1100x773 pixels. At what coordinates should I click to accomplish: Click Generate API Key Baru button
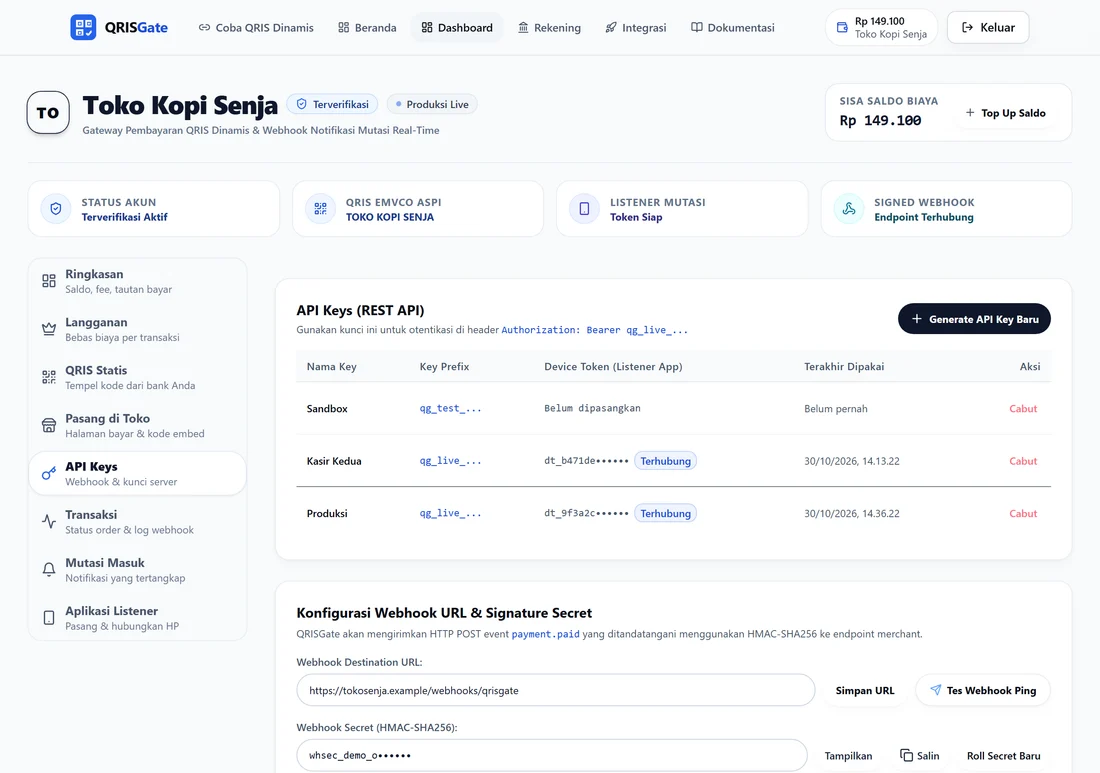974,318
